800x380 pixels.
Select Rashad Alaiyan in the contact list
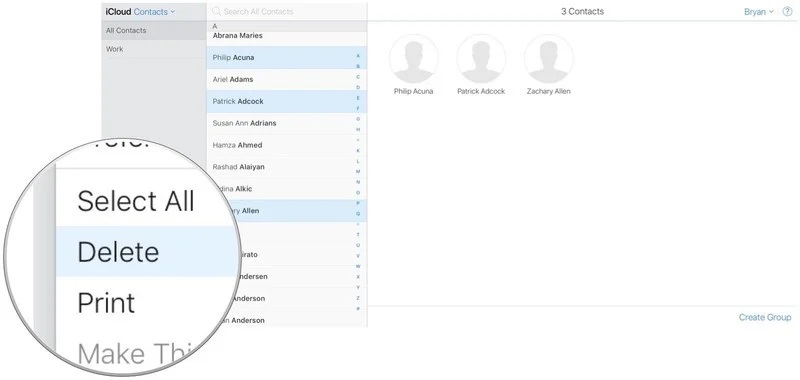pos(287,167)
